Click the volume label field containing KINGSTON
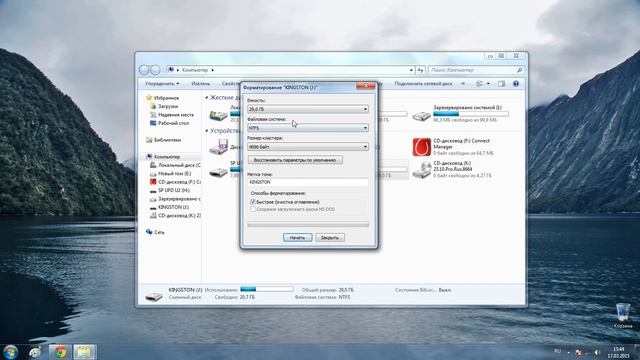 click(308, 182)
